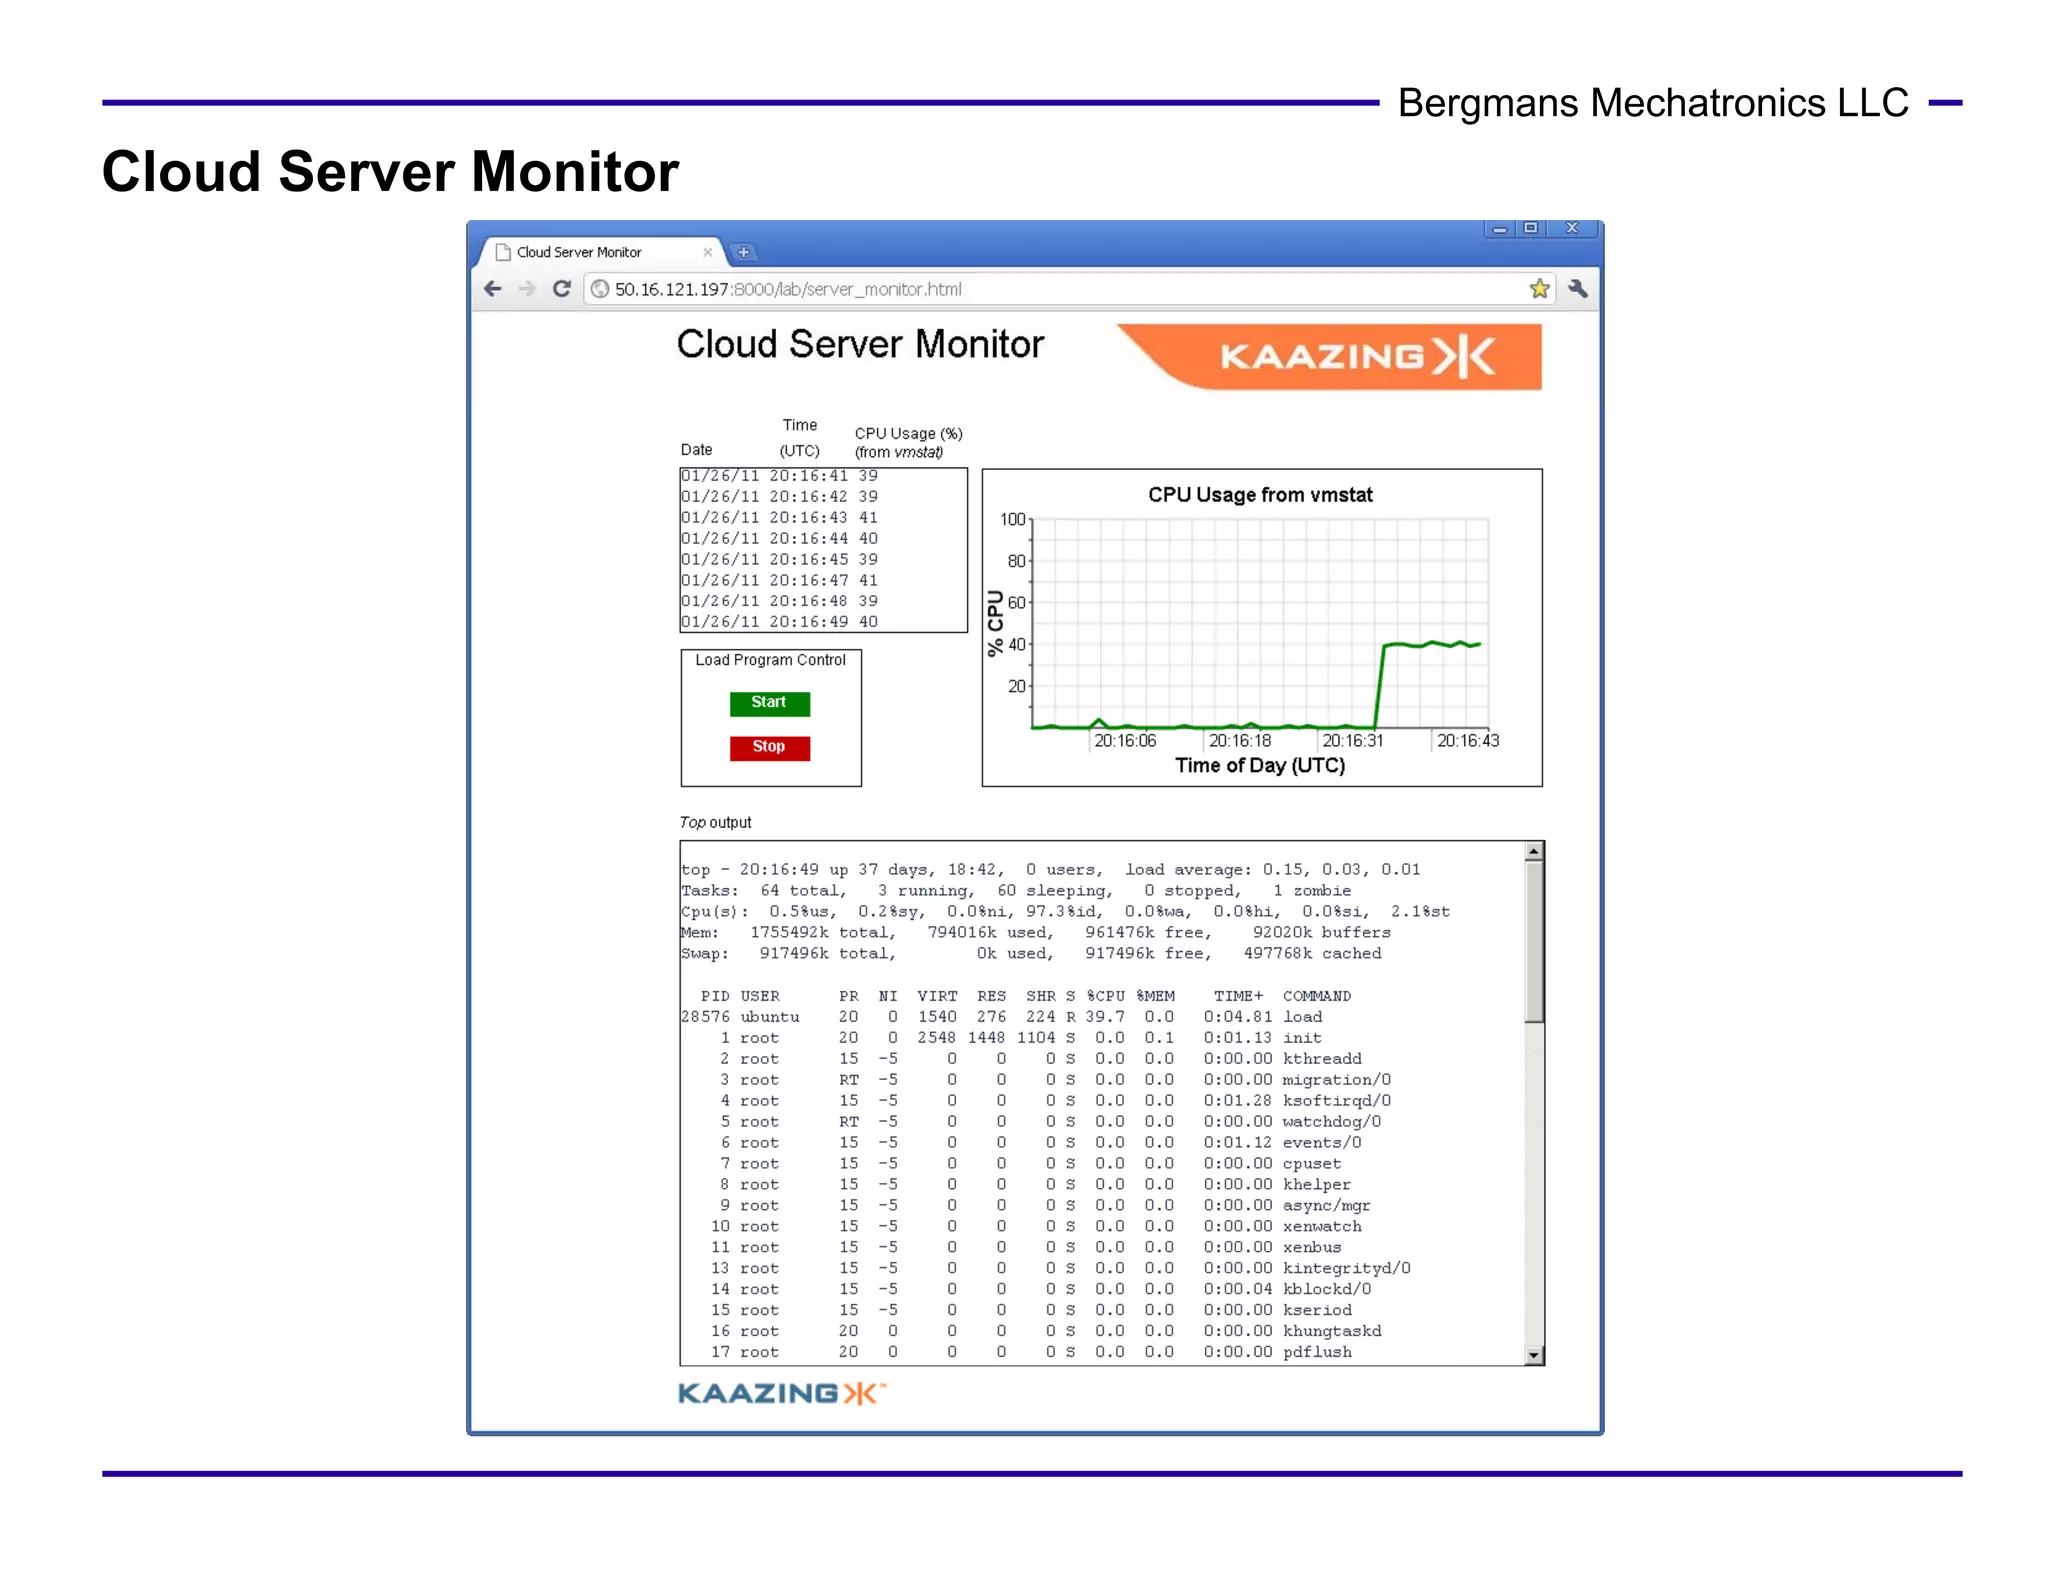This screenshot has width=2048, height=1582.
Task: Select the Cloud Server Monitor browser tab
Action: click(x=600, y=252)
